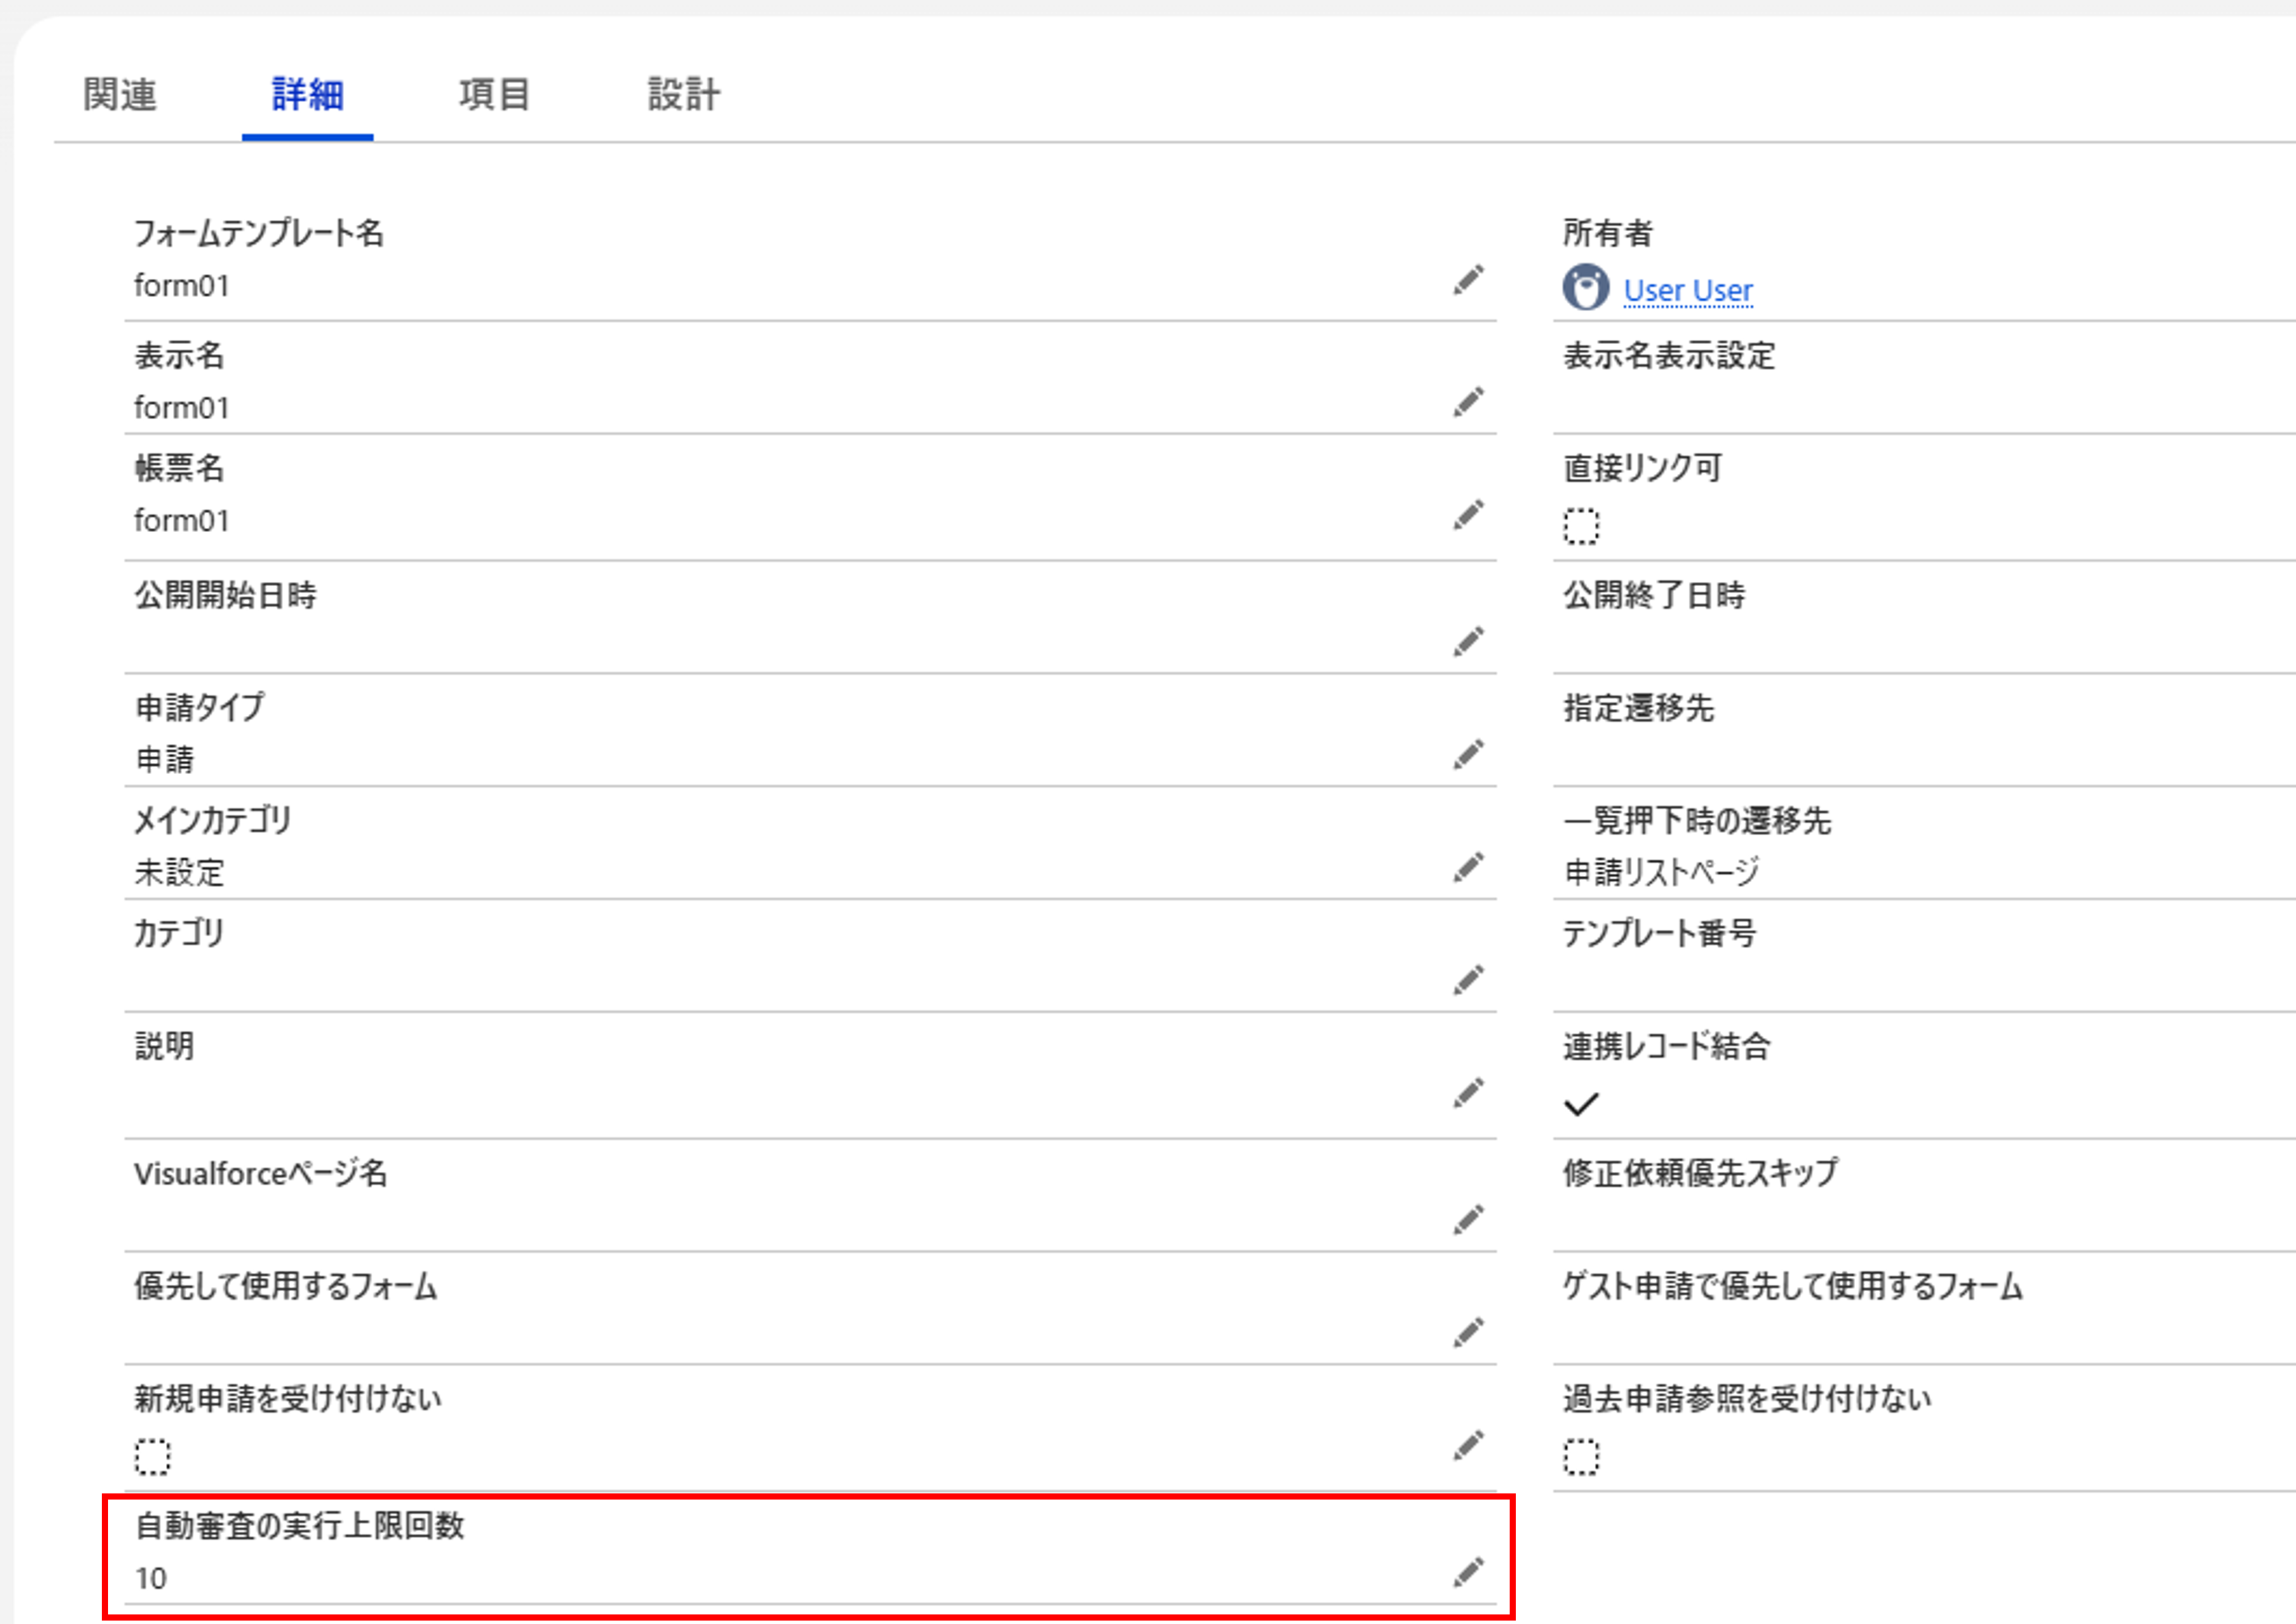Screen dimensions: 2296x1624
Task: Edit Visualforceページ名 with pencil icon
Action: point(1468,1220)
